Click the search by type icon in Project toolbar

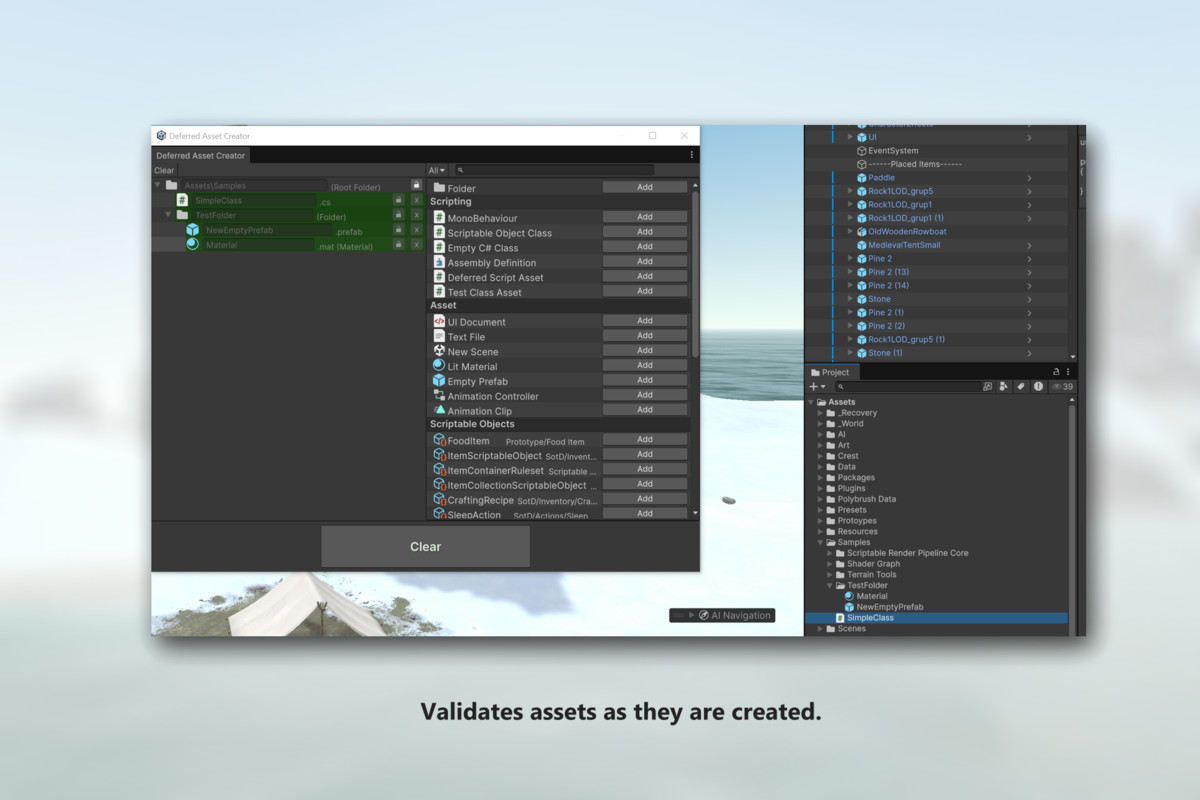click(1003, 385)
